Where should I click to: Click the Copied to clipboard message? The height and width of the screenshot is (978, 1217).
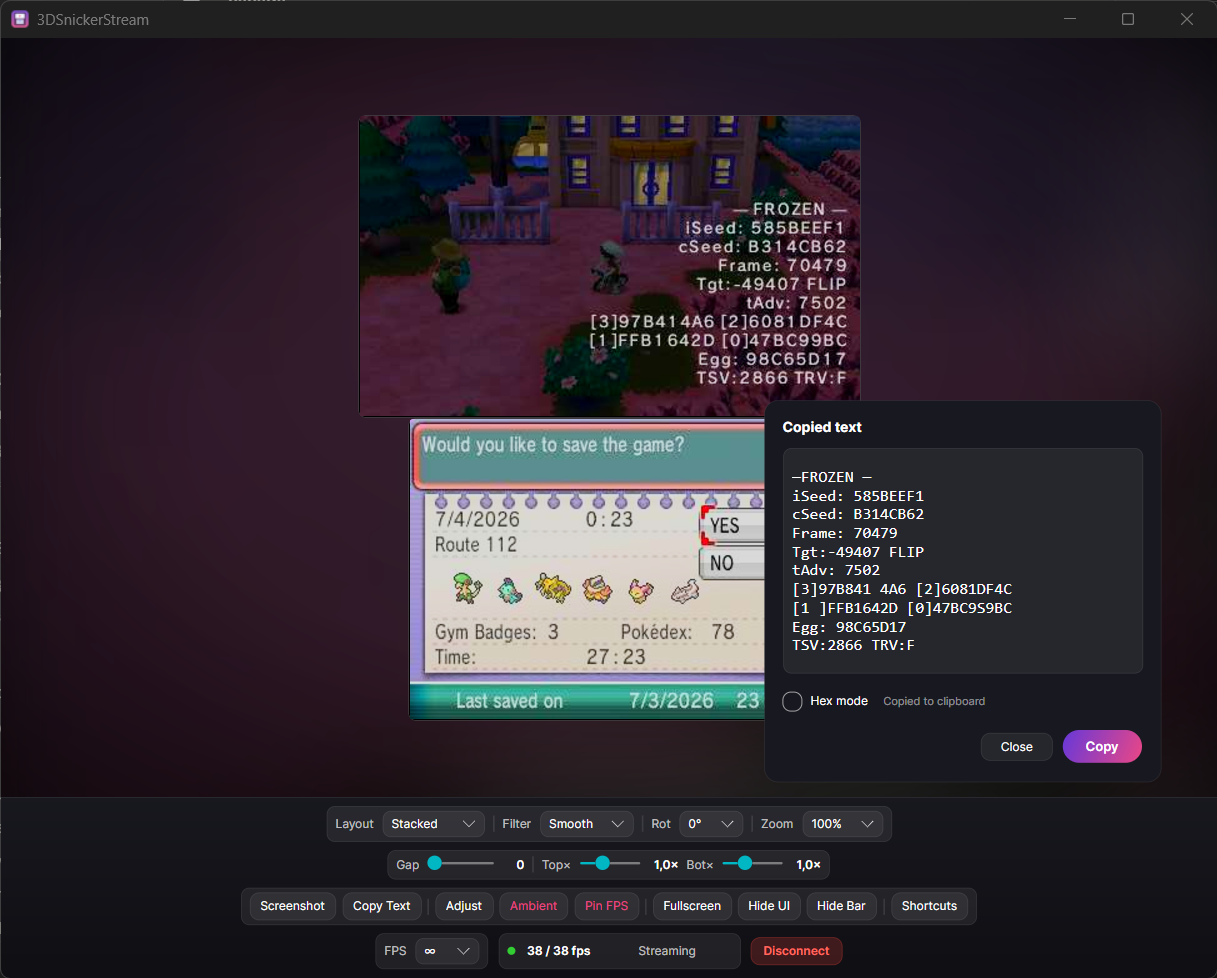click(x=934, y=701)
